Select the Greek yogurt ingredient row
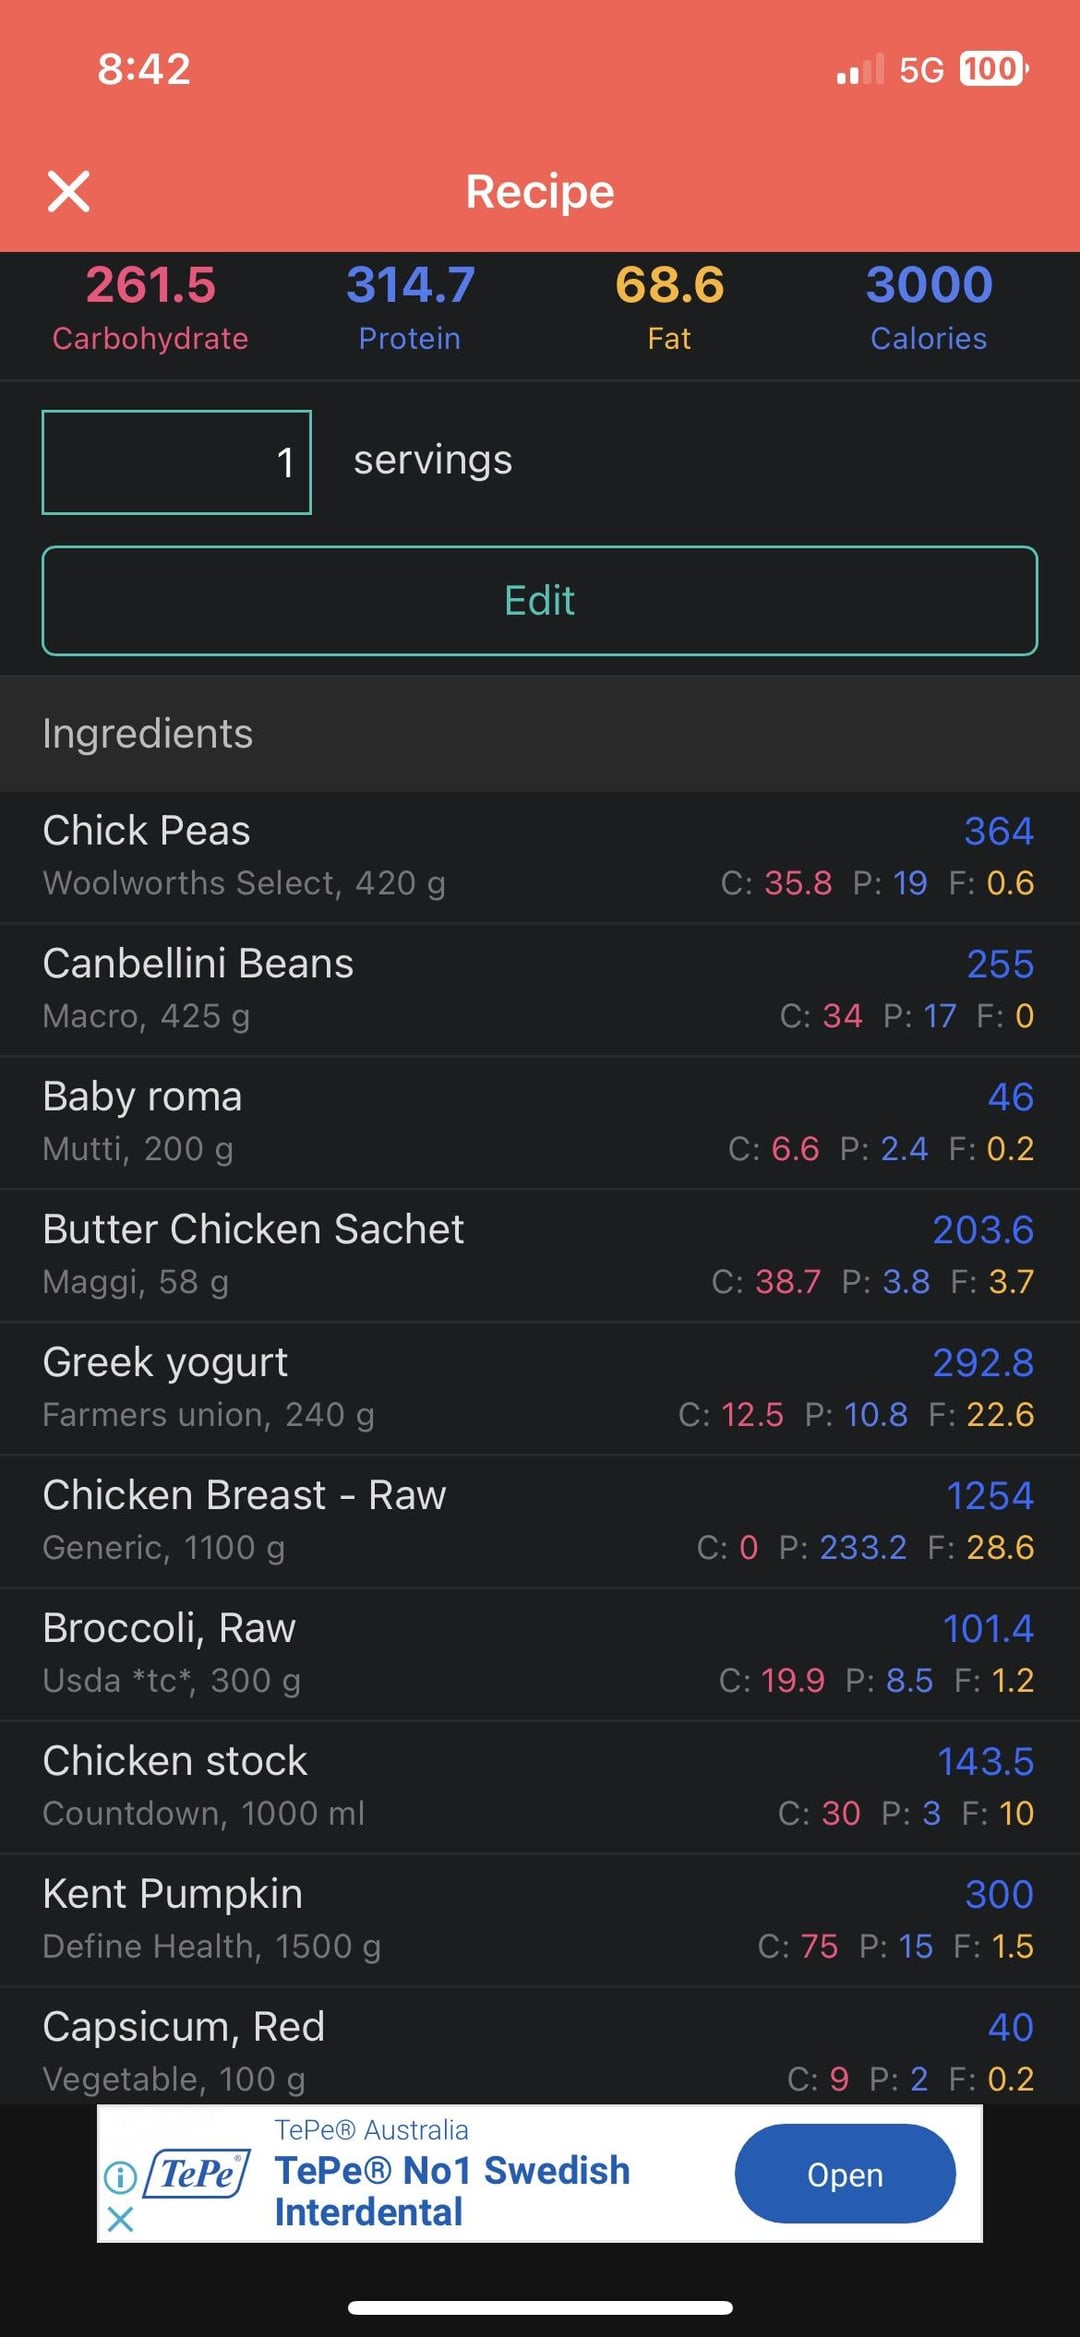Screen dimensions: 1080x2337 540,1389
